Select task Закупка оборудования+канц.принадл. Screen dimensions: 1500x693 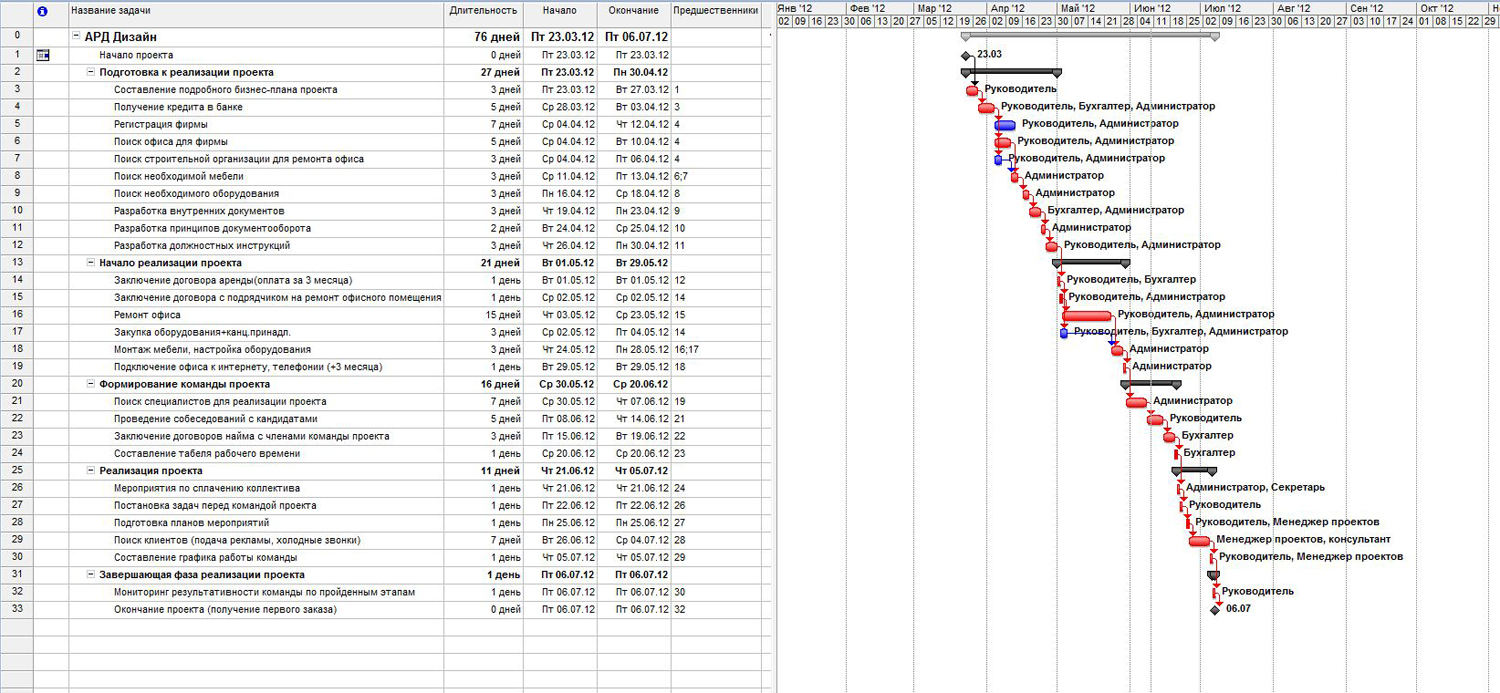pyautogui.click(x=203, y=332)
